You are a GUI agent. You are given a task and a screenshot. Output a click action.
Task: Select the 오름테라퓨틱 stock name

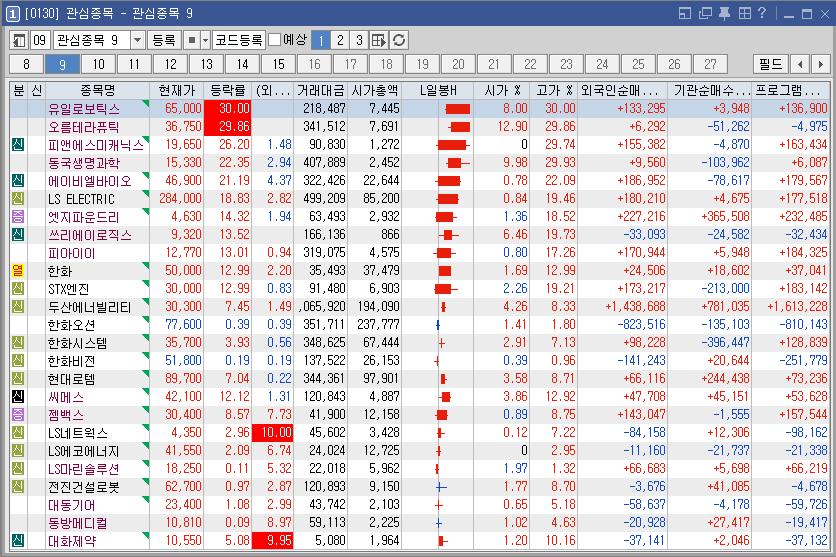click(x=84, y=127)
